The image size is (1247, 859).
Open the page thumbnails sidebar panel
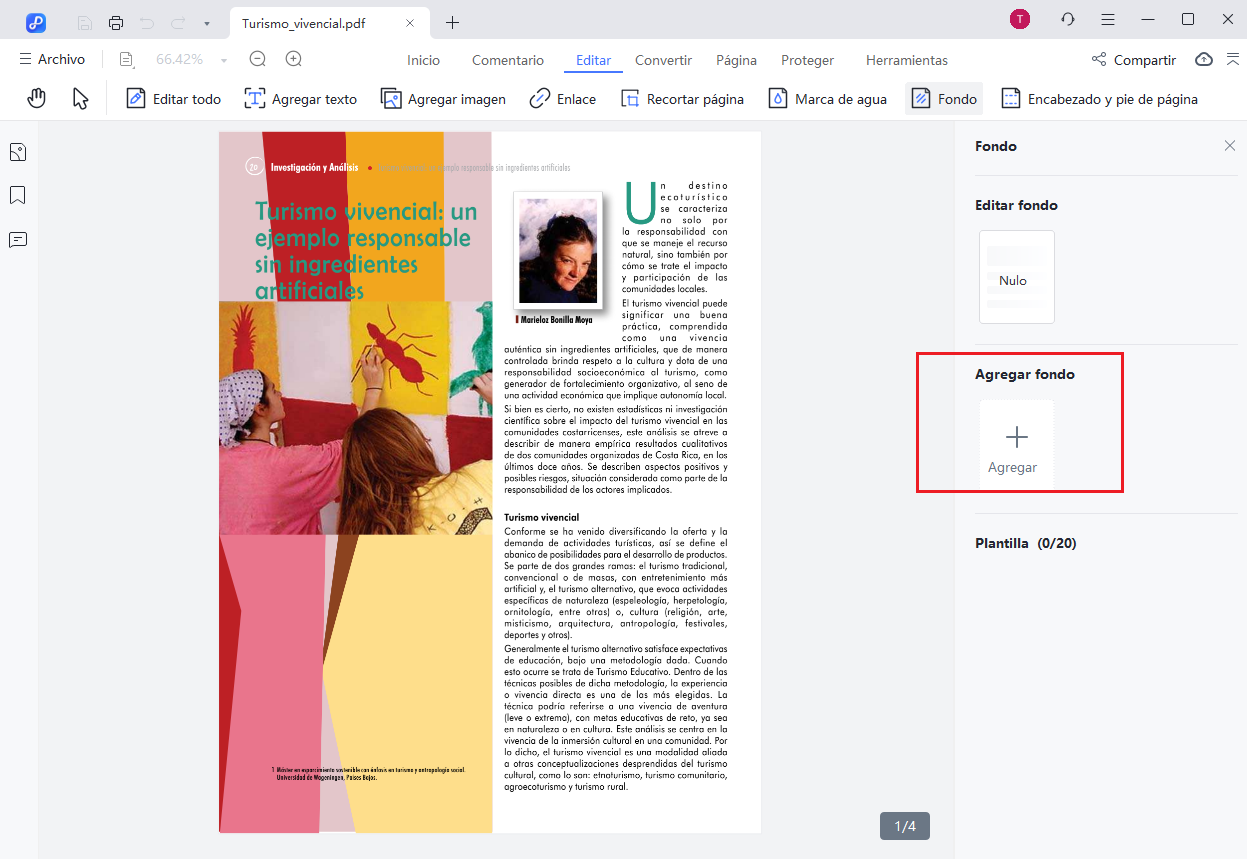(17, 152)
